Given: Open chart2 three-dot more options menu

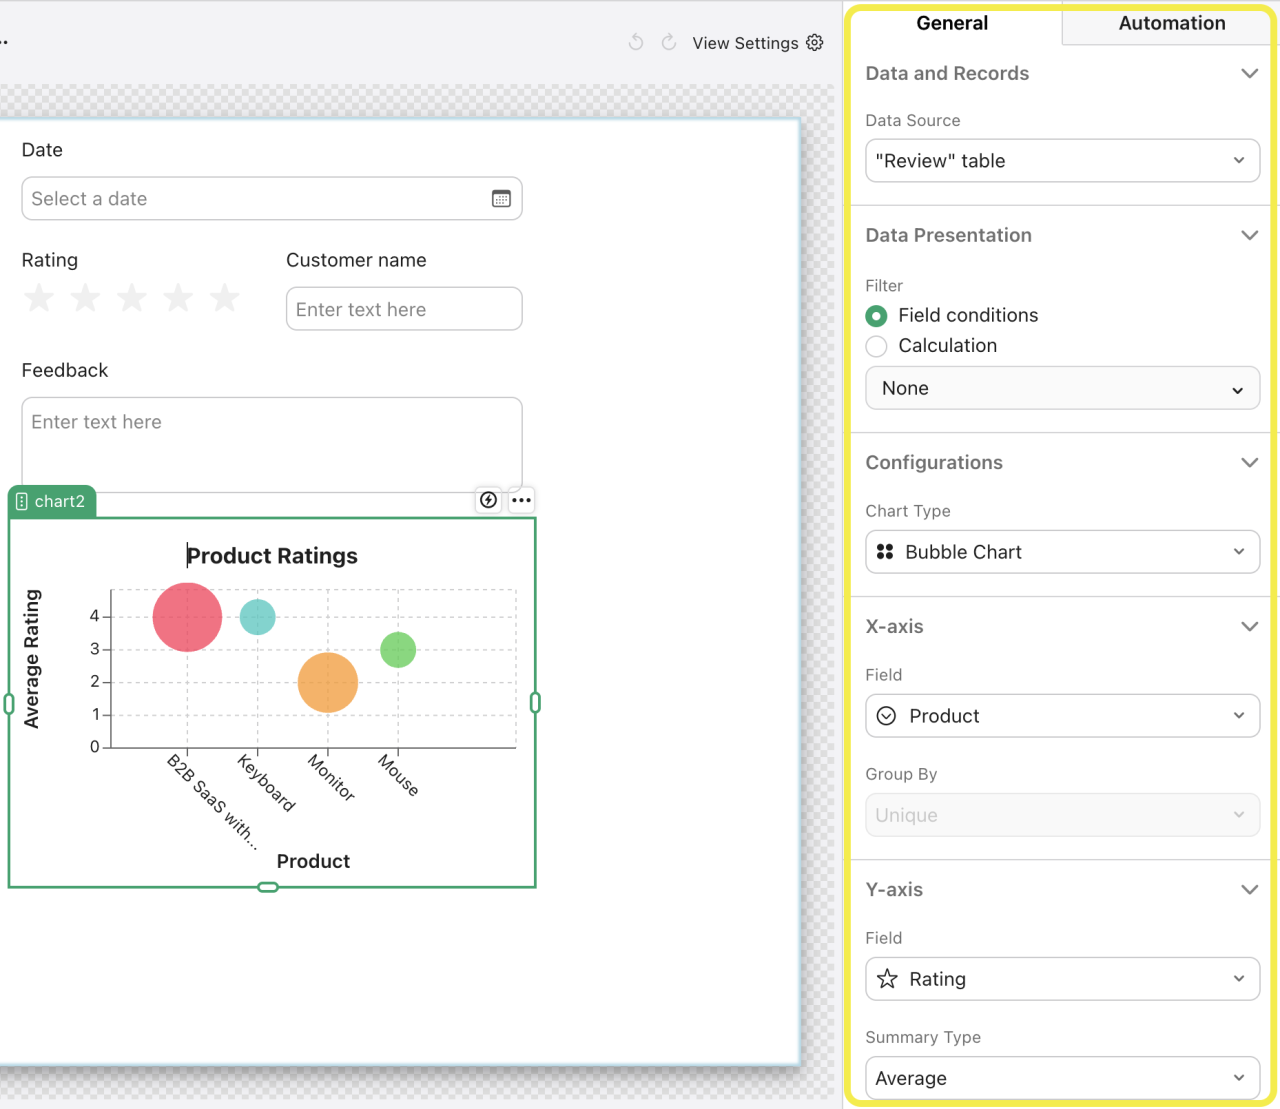Looking at the screenshot, I should point(521,500).
